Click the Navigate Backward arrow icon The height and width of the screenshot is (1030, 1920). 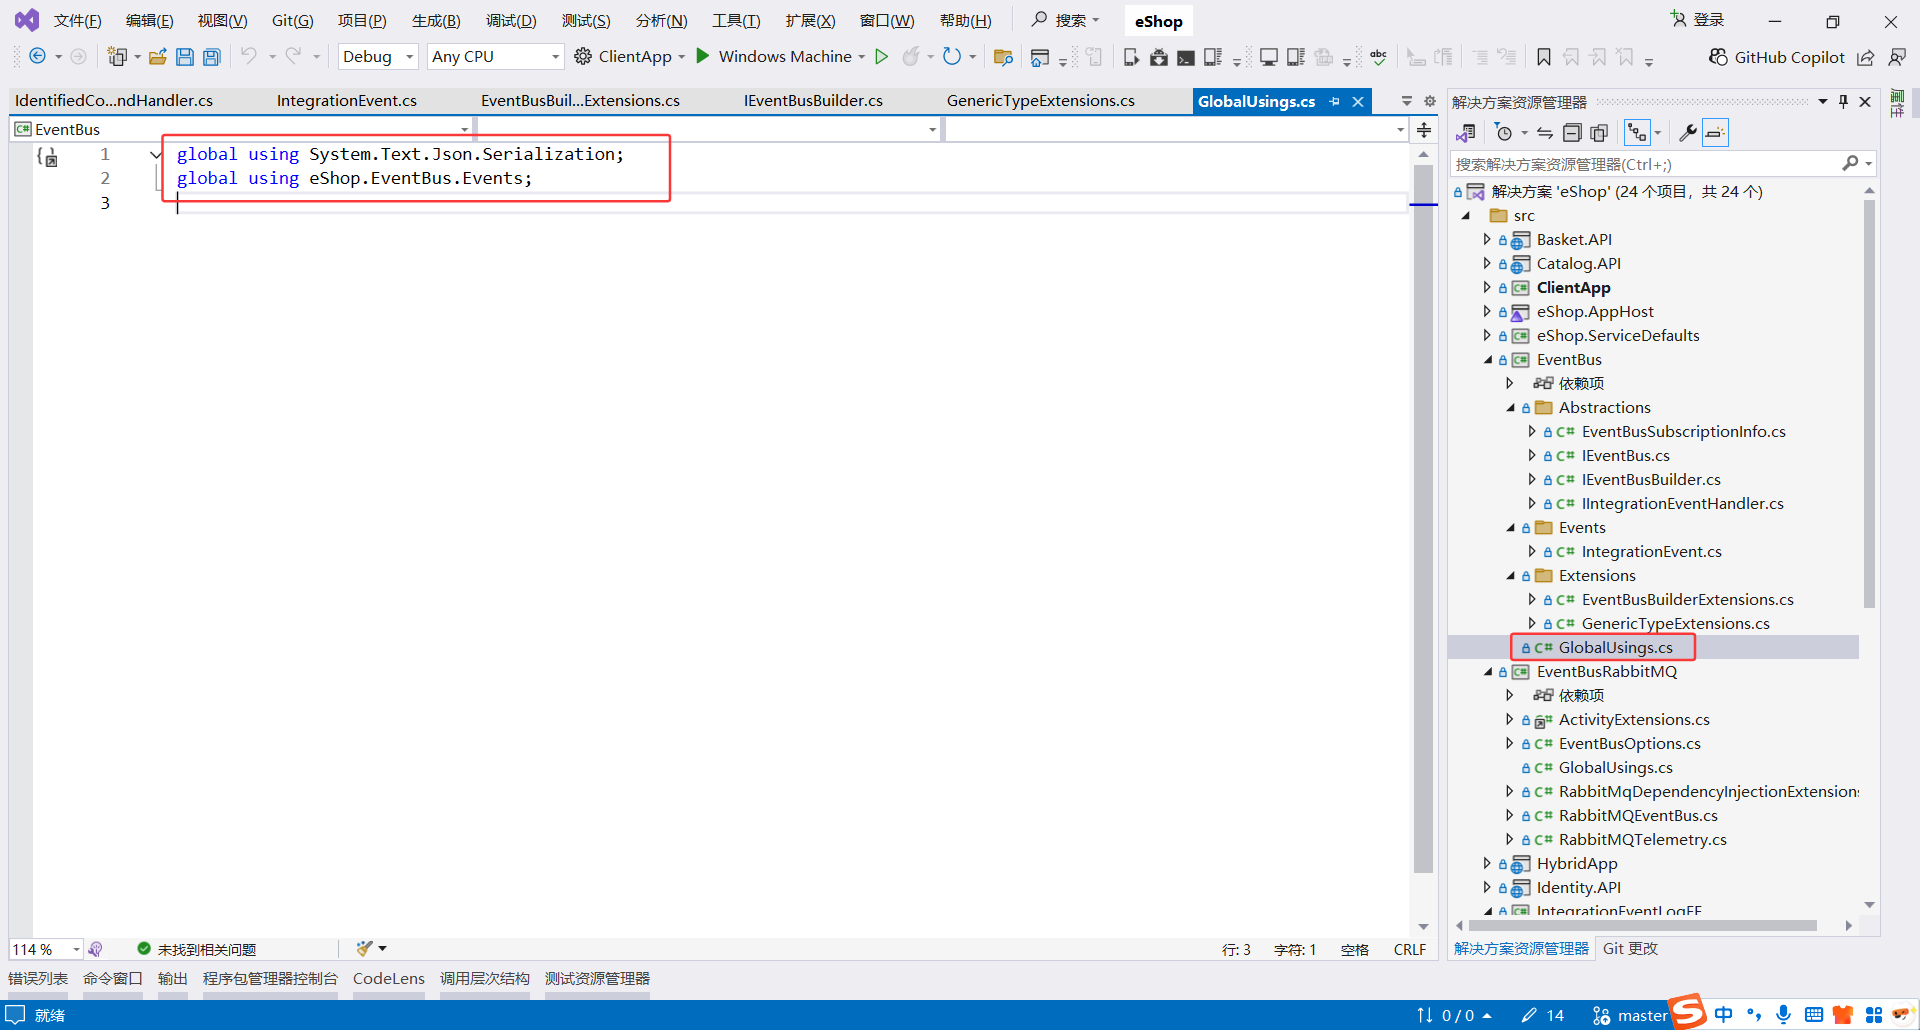click(37, 56)
